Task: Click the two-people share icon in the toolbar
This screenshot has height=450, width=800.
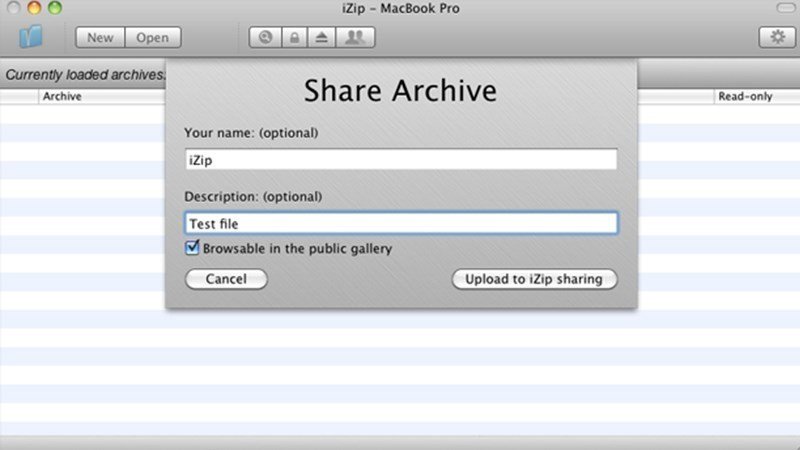Action: click(x=355, y=37)
